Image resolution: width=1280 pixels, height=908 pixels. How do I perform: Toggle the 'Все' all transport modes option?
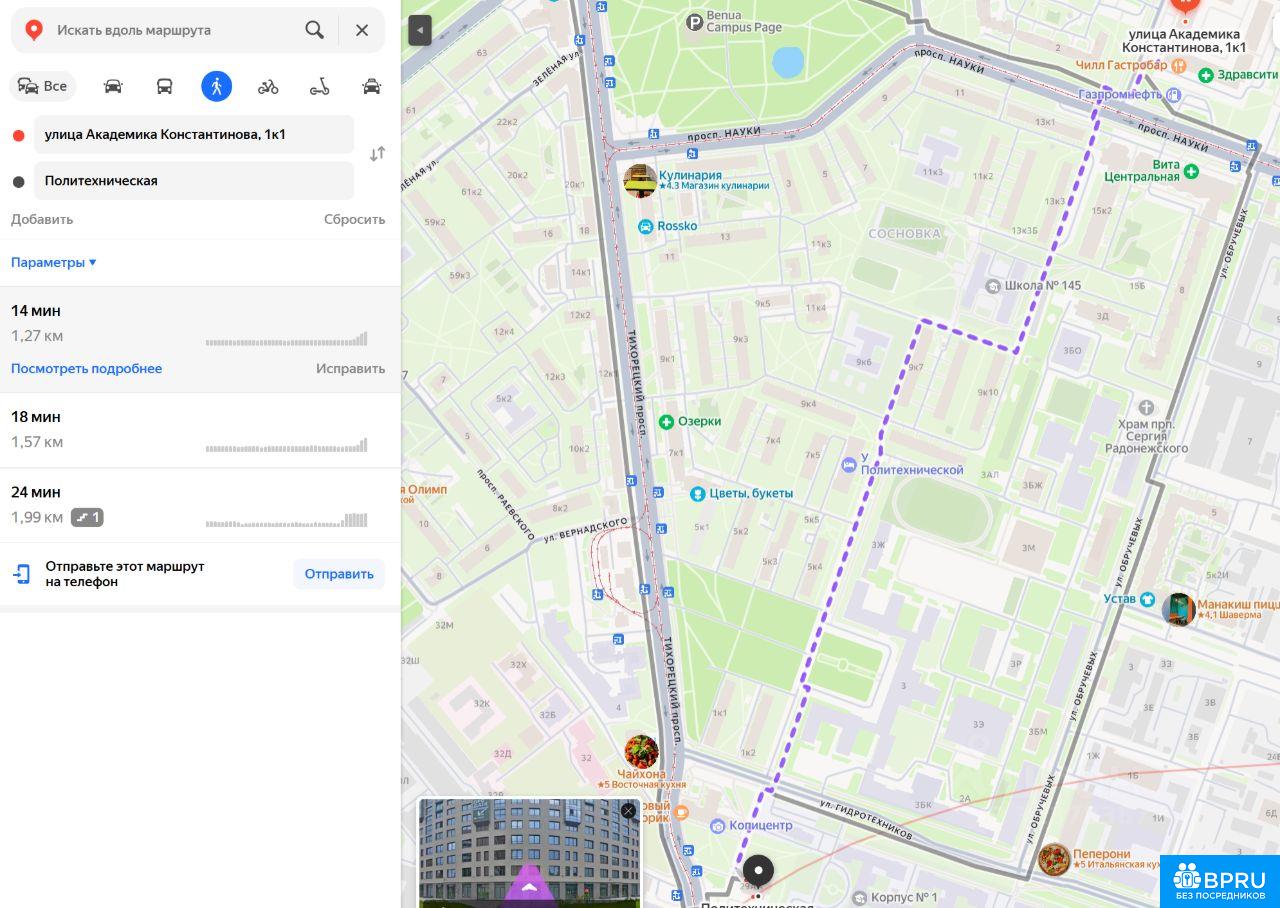click(43, 86)
